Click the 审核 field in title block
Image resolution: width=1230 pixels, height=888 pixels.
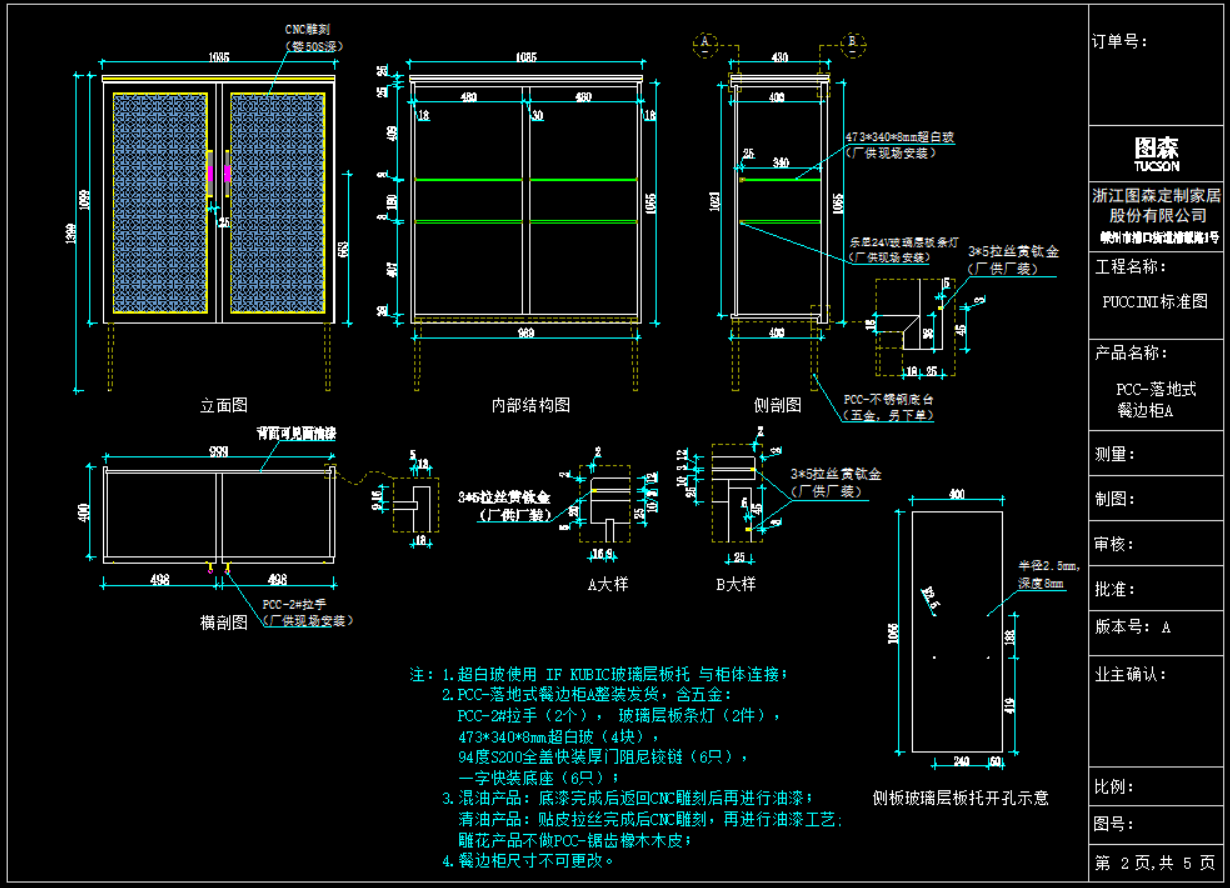tap(1115, 544)
